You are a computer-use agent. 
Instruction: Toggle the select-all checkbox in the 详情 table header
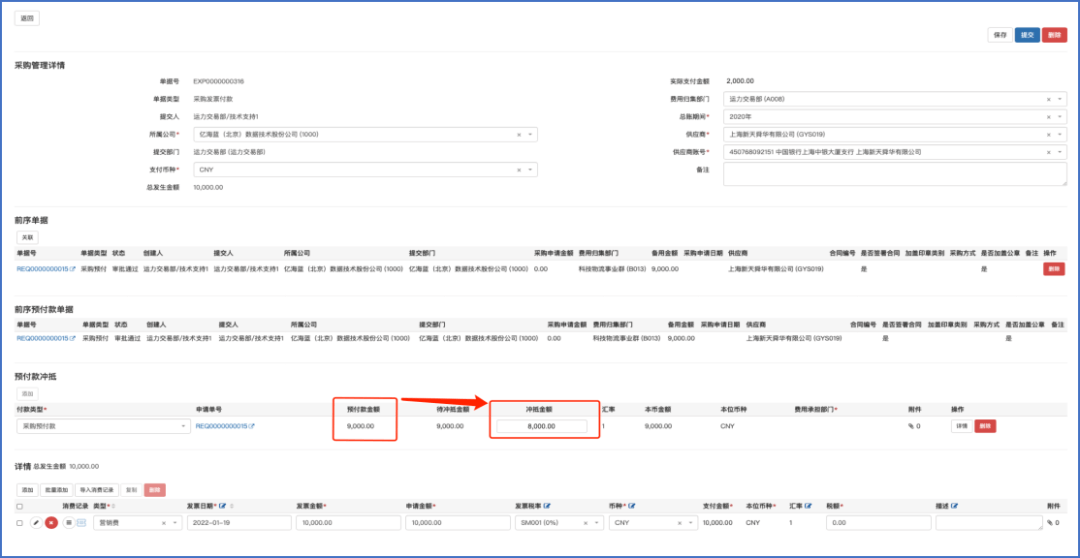point(19,506)
